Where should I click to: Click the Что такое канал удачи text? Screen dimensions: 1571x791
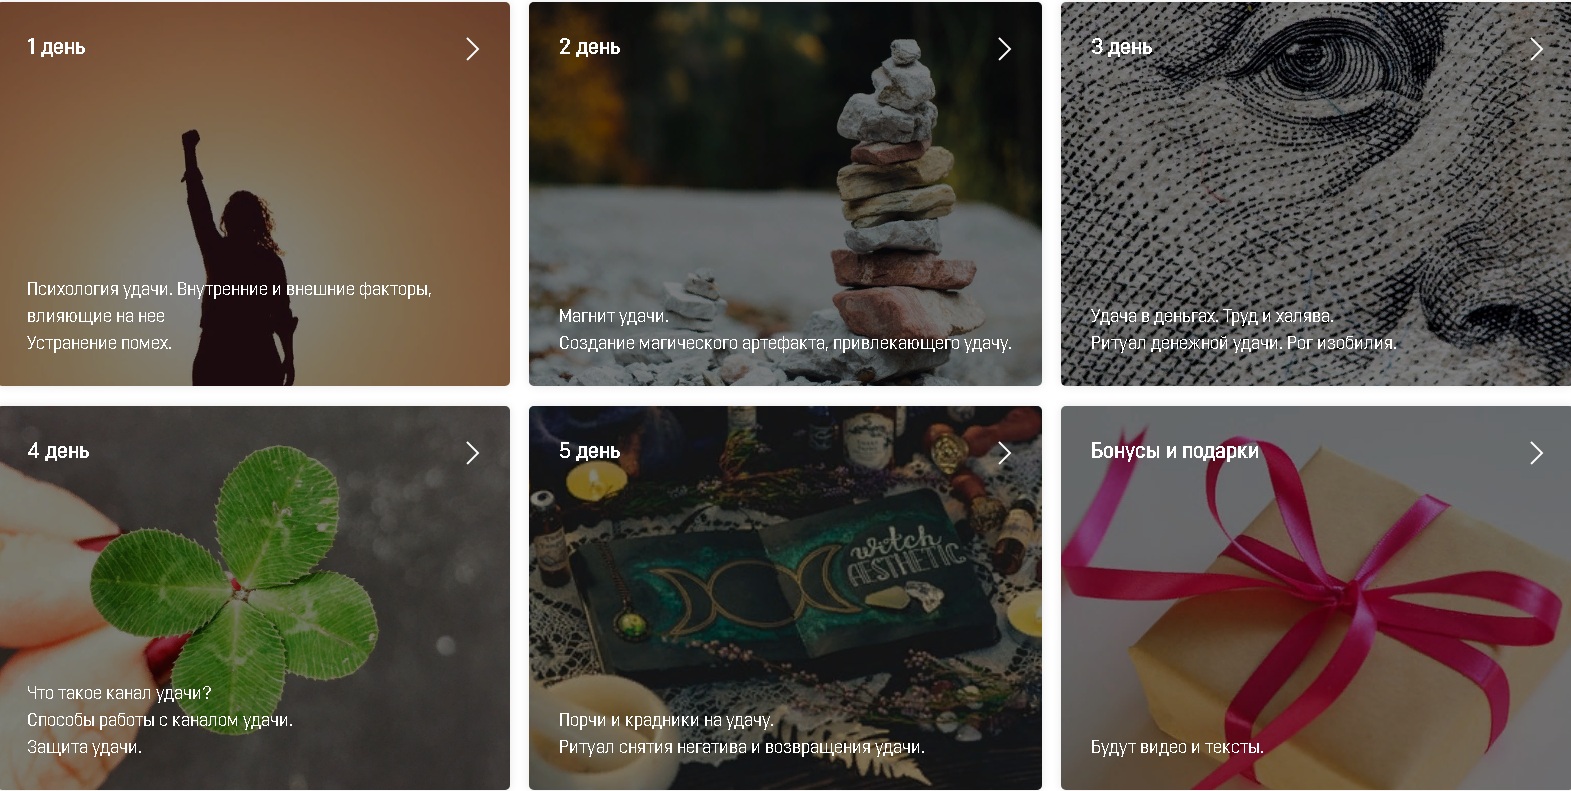[x=160, y=720]
